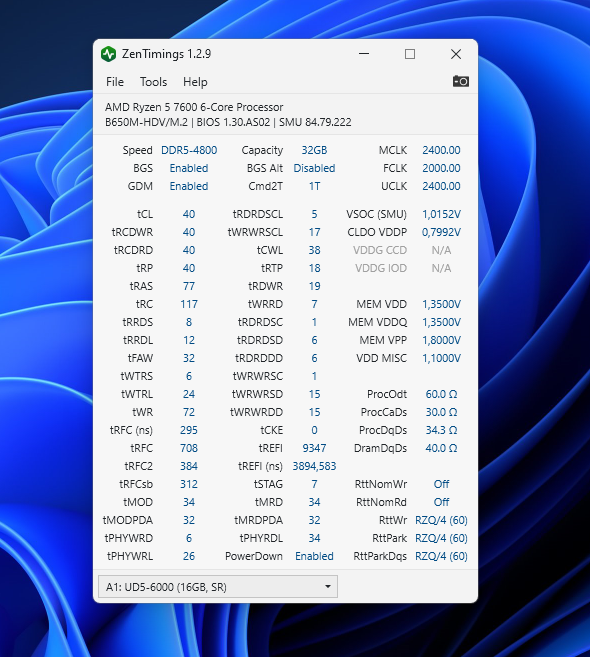Click the tCWL value 38
The height and width of the screenshot is (657, 590).
(314, 250)
